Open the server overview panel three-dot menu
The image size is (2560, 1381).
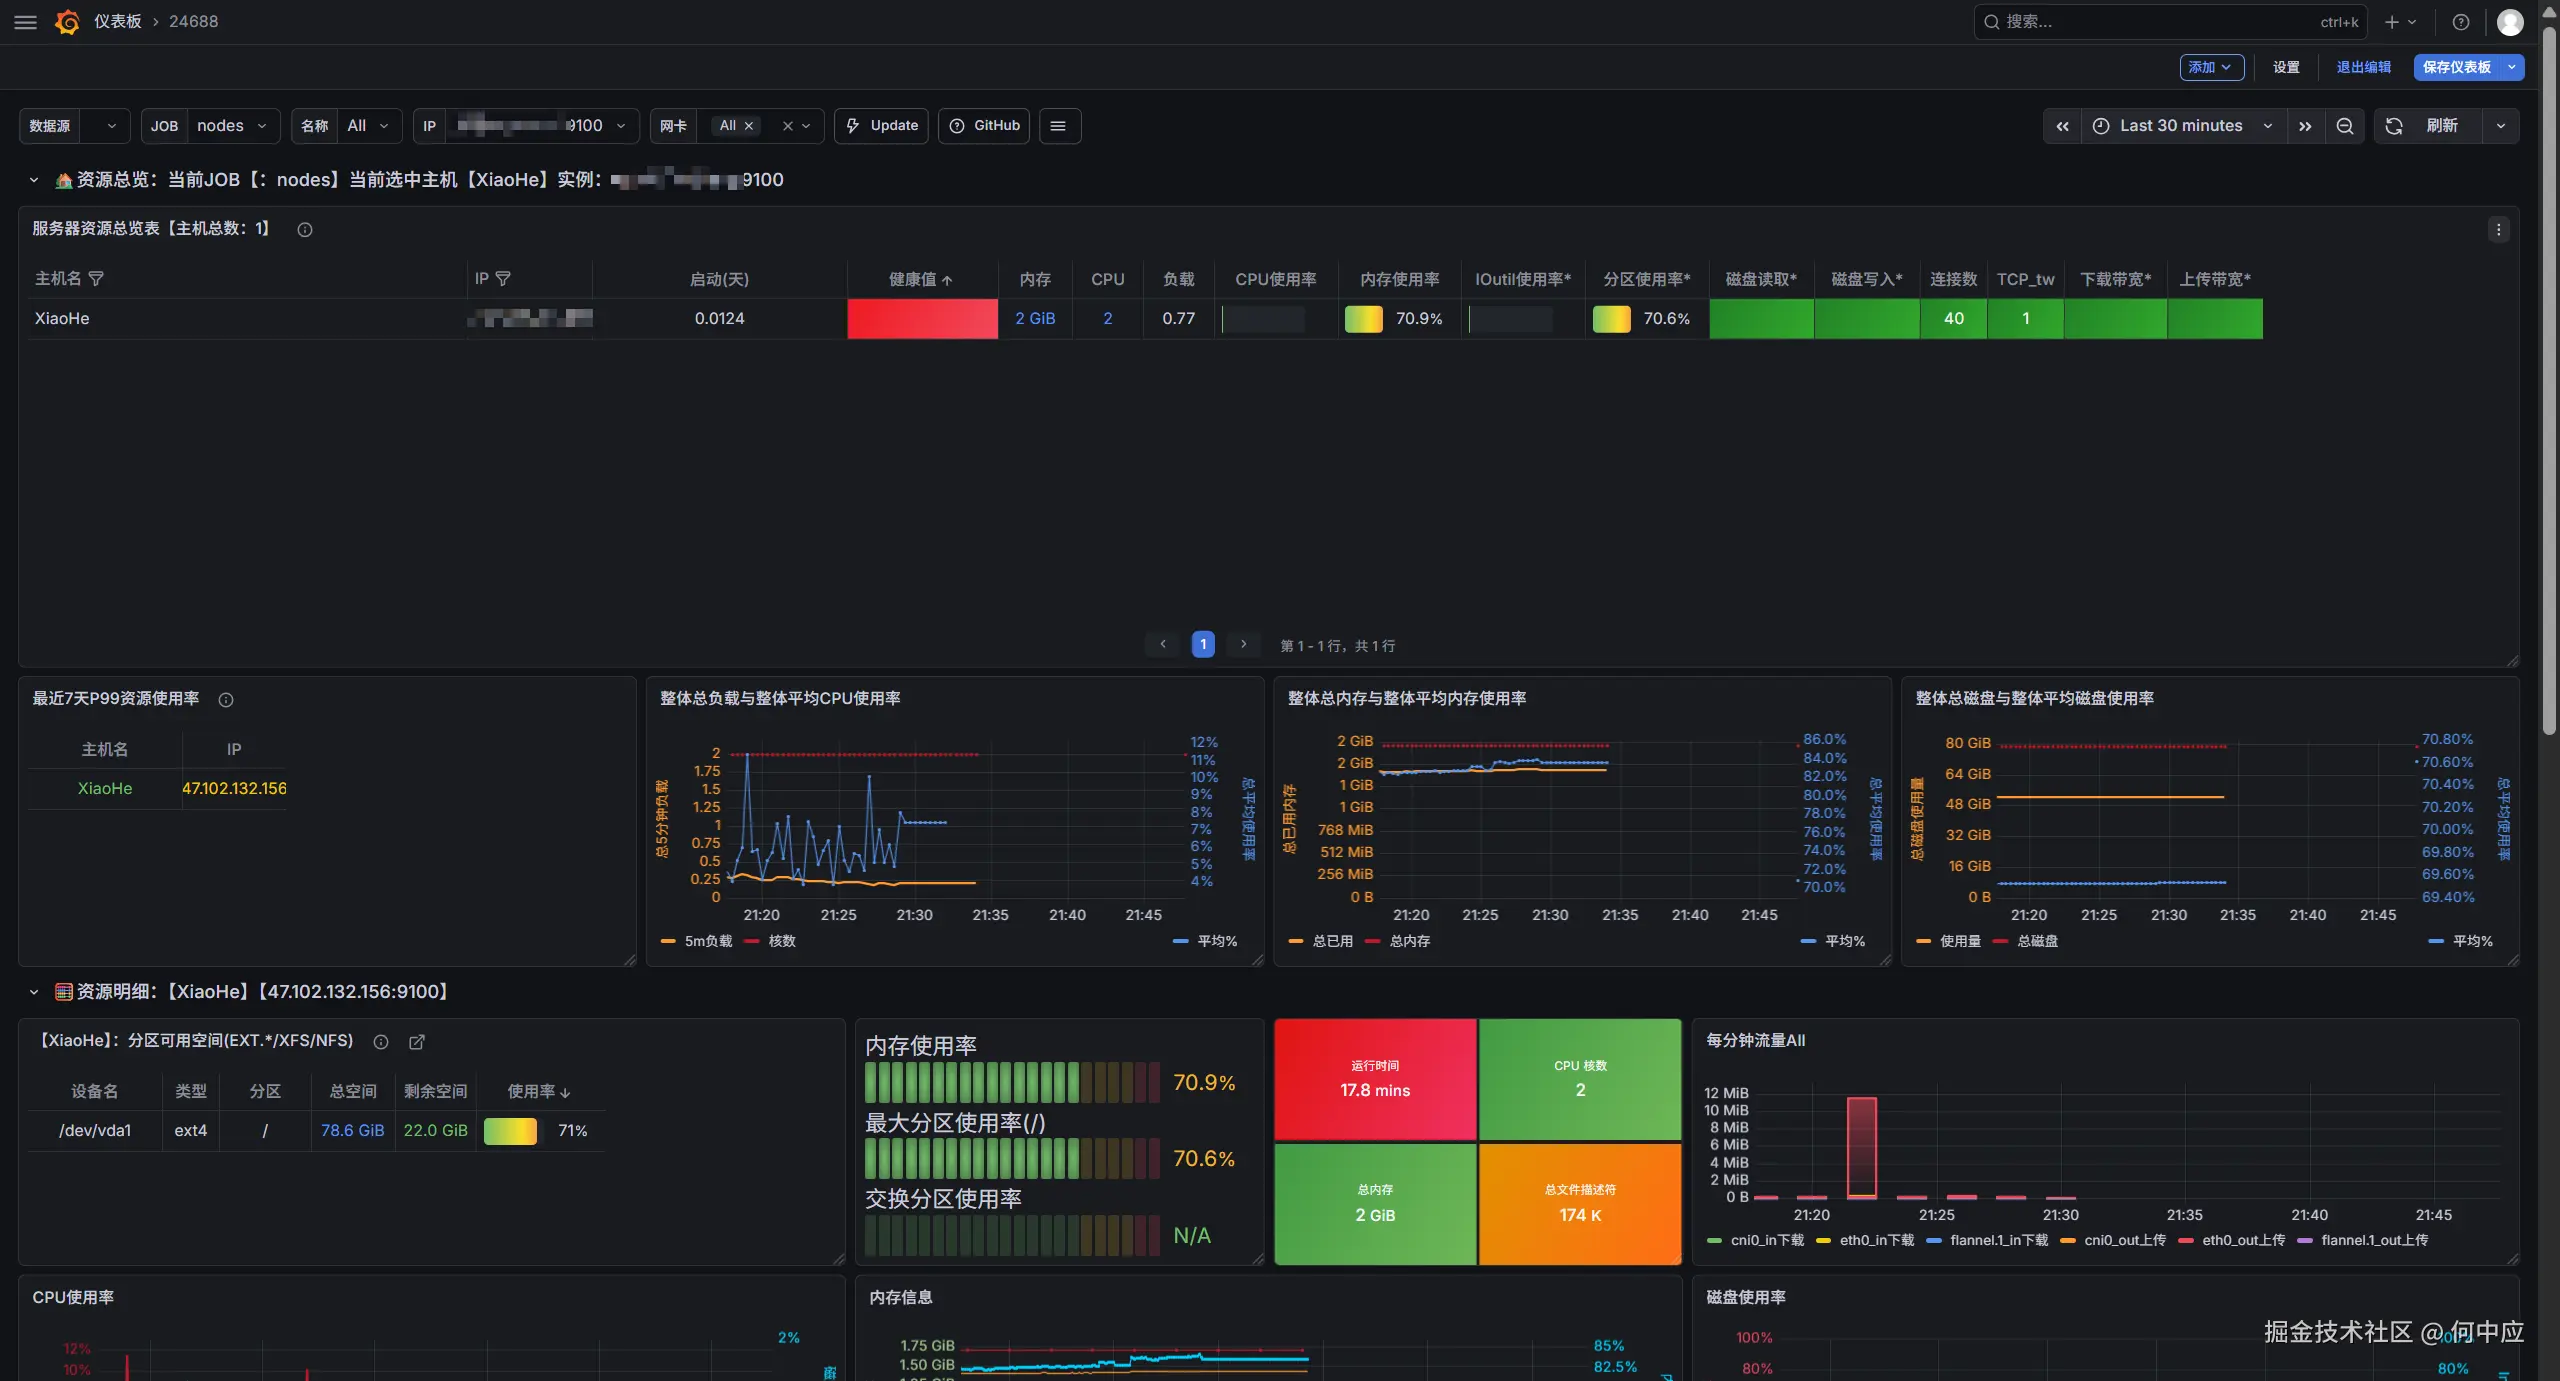pyautogui.click(x=2498, y=230)
